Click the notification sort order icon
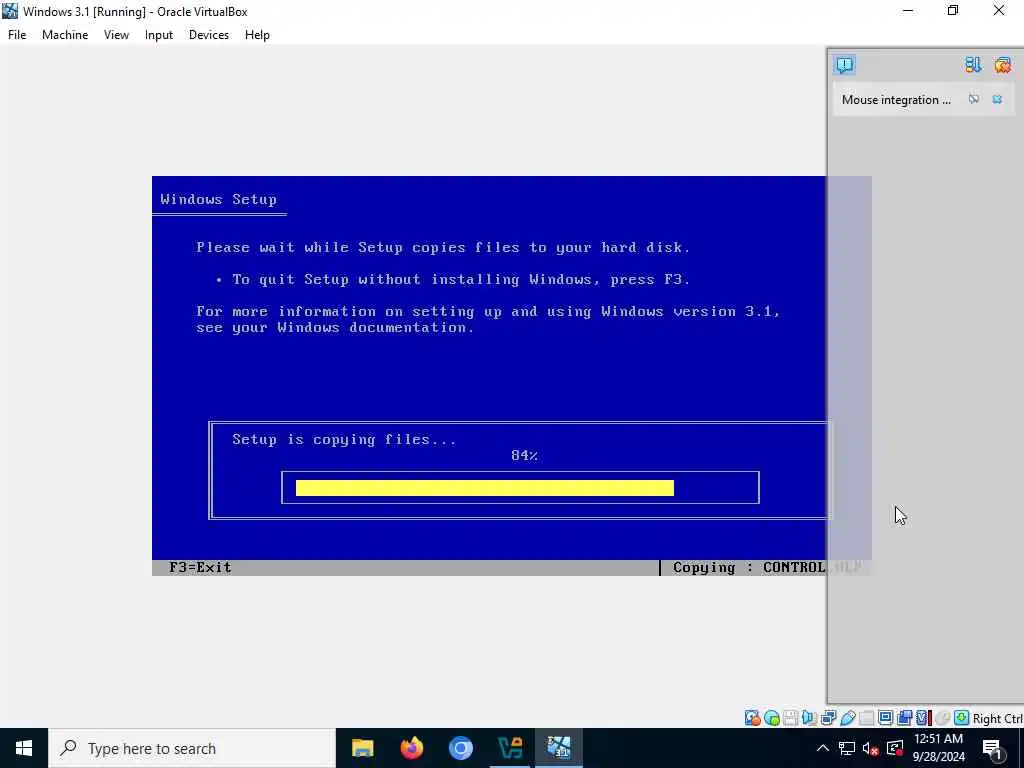Viewport: 1024px width, 768px height. point(973,65)
